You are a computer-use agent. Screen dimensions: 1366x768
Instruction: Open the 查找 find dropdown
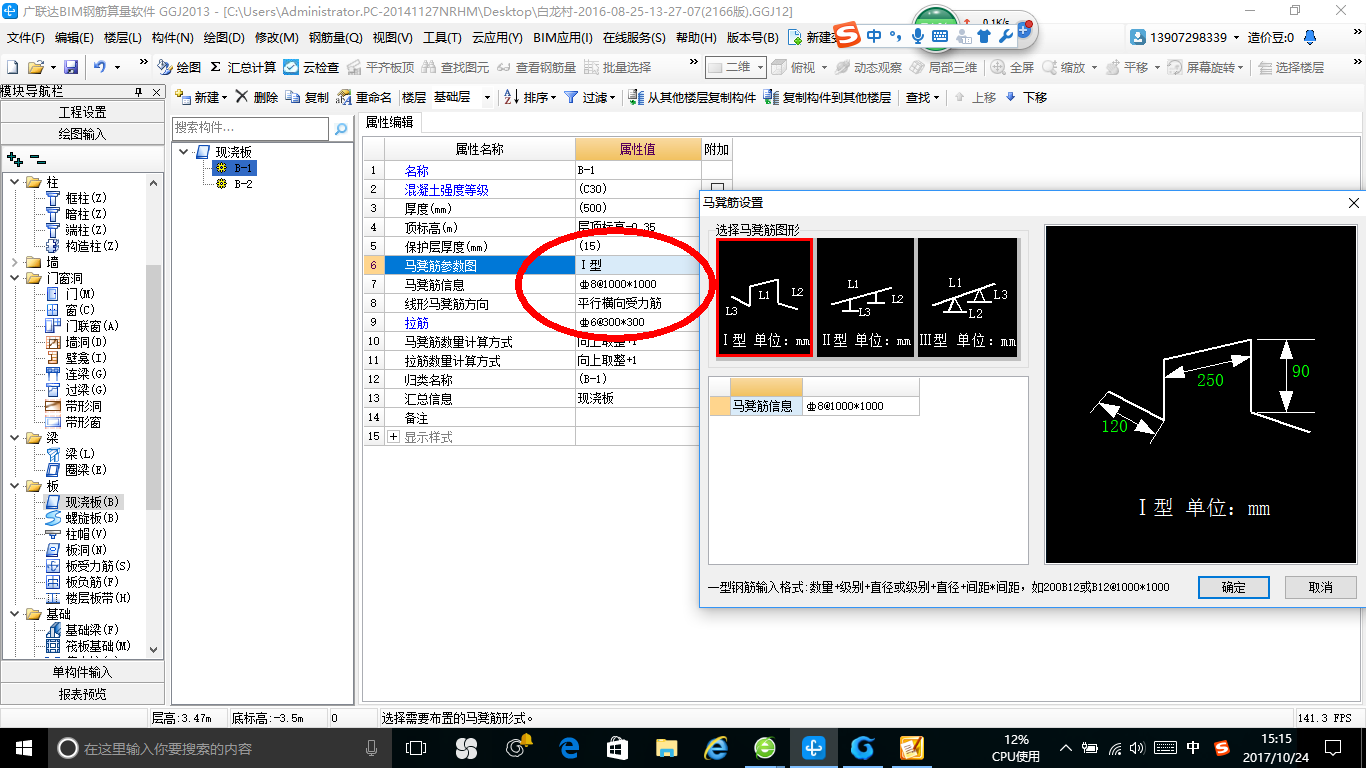[937, 97]
